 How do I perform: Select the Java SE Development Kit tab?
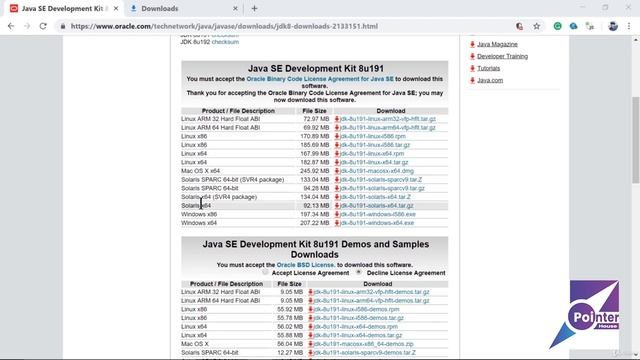click(x=64, y=8)
